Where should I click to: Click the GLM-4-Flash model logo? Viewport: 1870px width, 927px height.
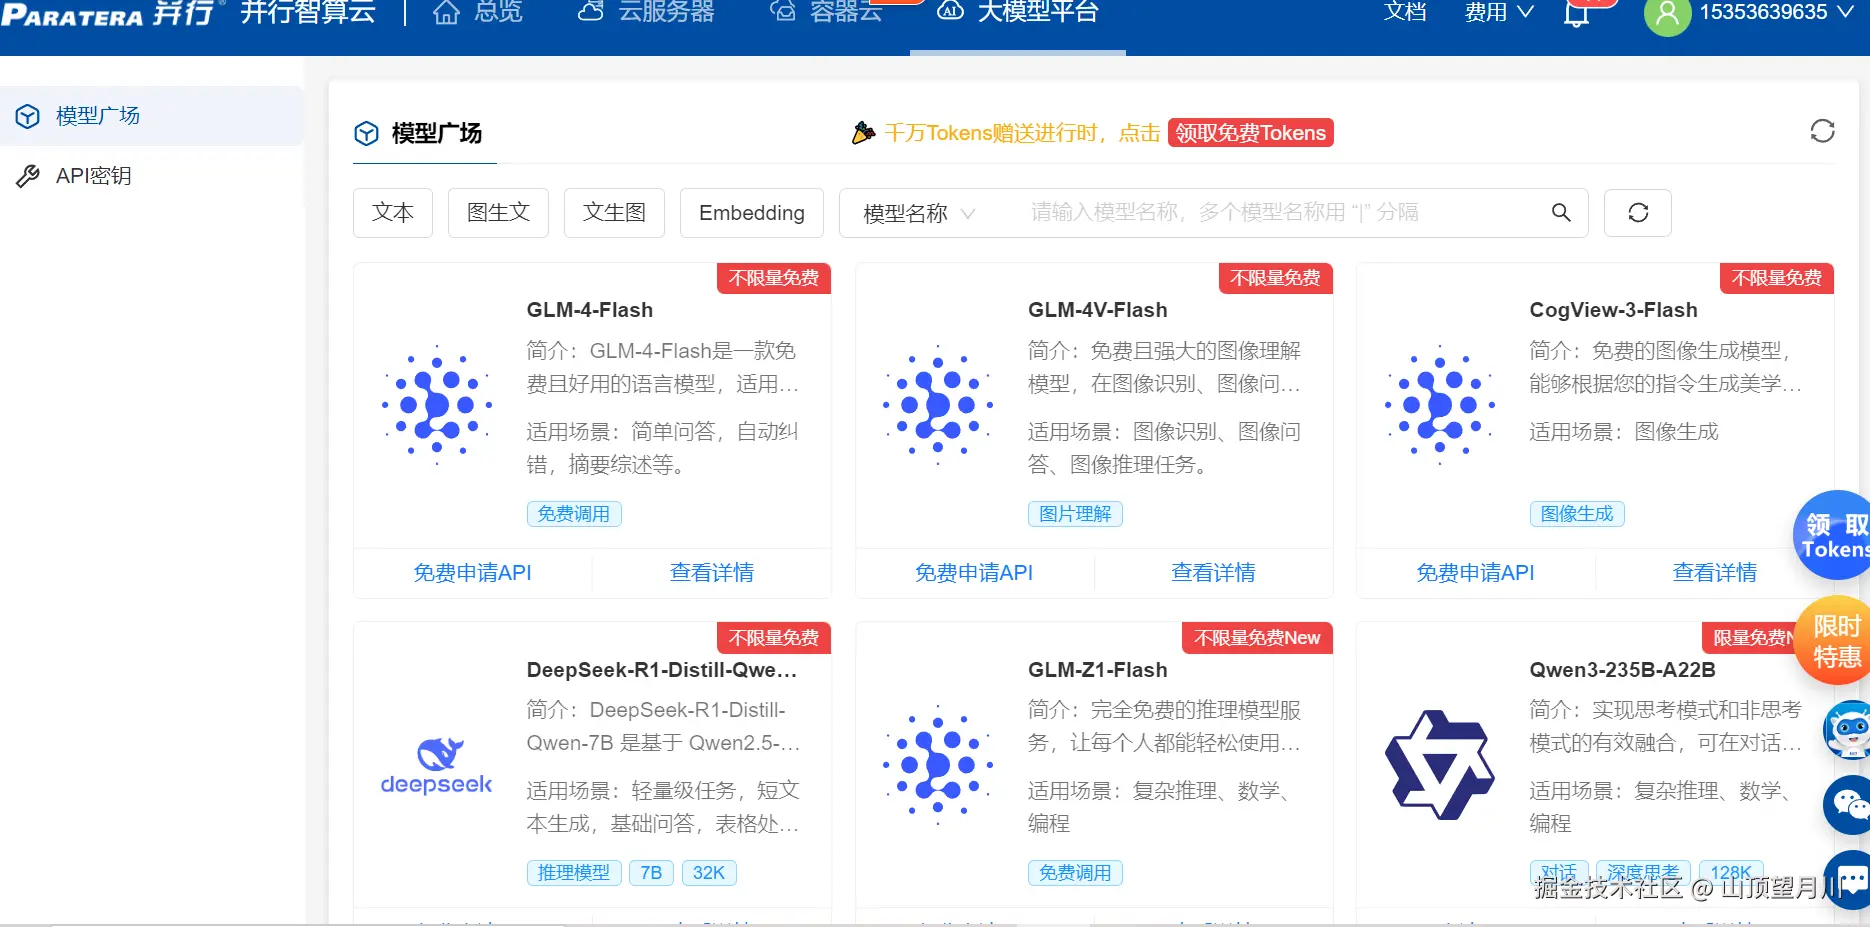(x=437, y=405)
